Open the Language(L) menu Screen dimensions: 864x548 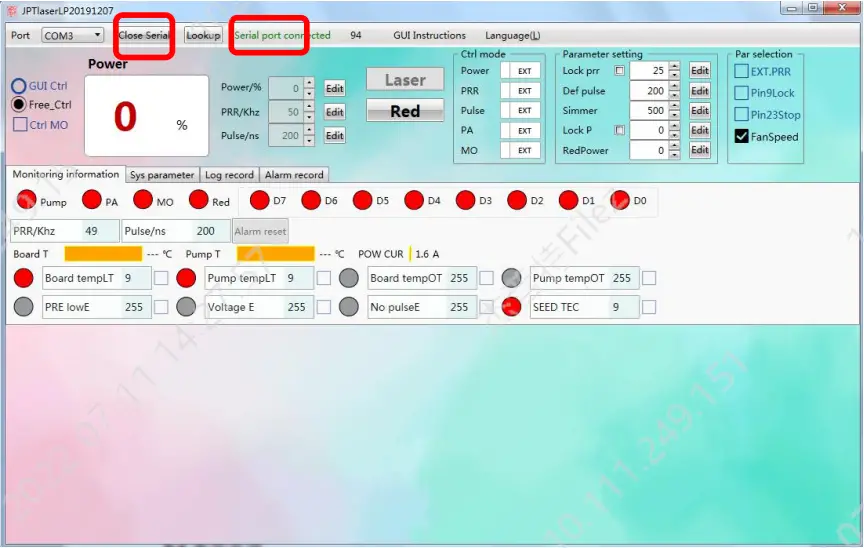pyautogui.click(x=512, y=35)
